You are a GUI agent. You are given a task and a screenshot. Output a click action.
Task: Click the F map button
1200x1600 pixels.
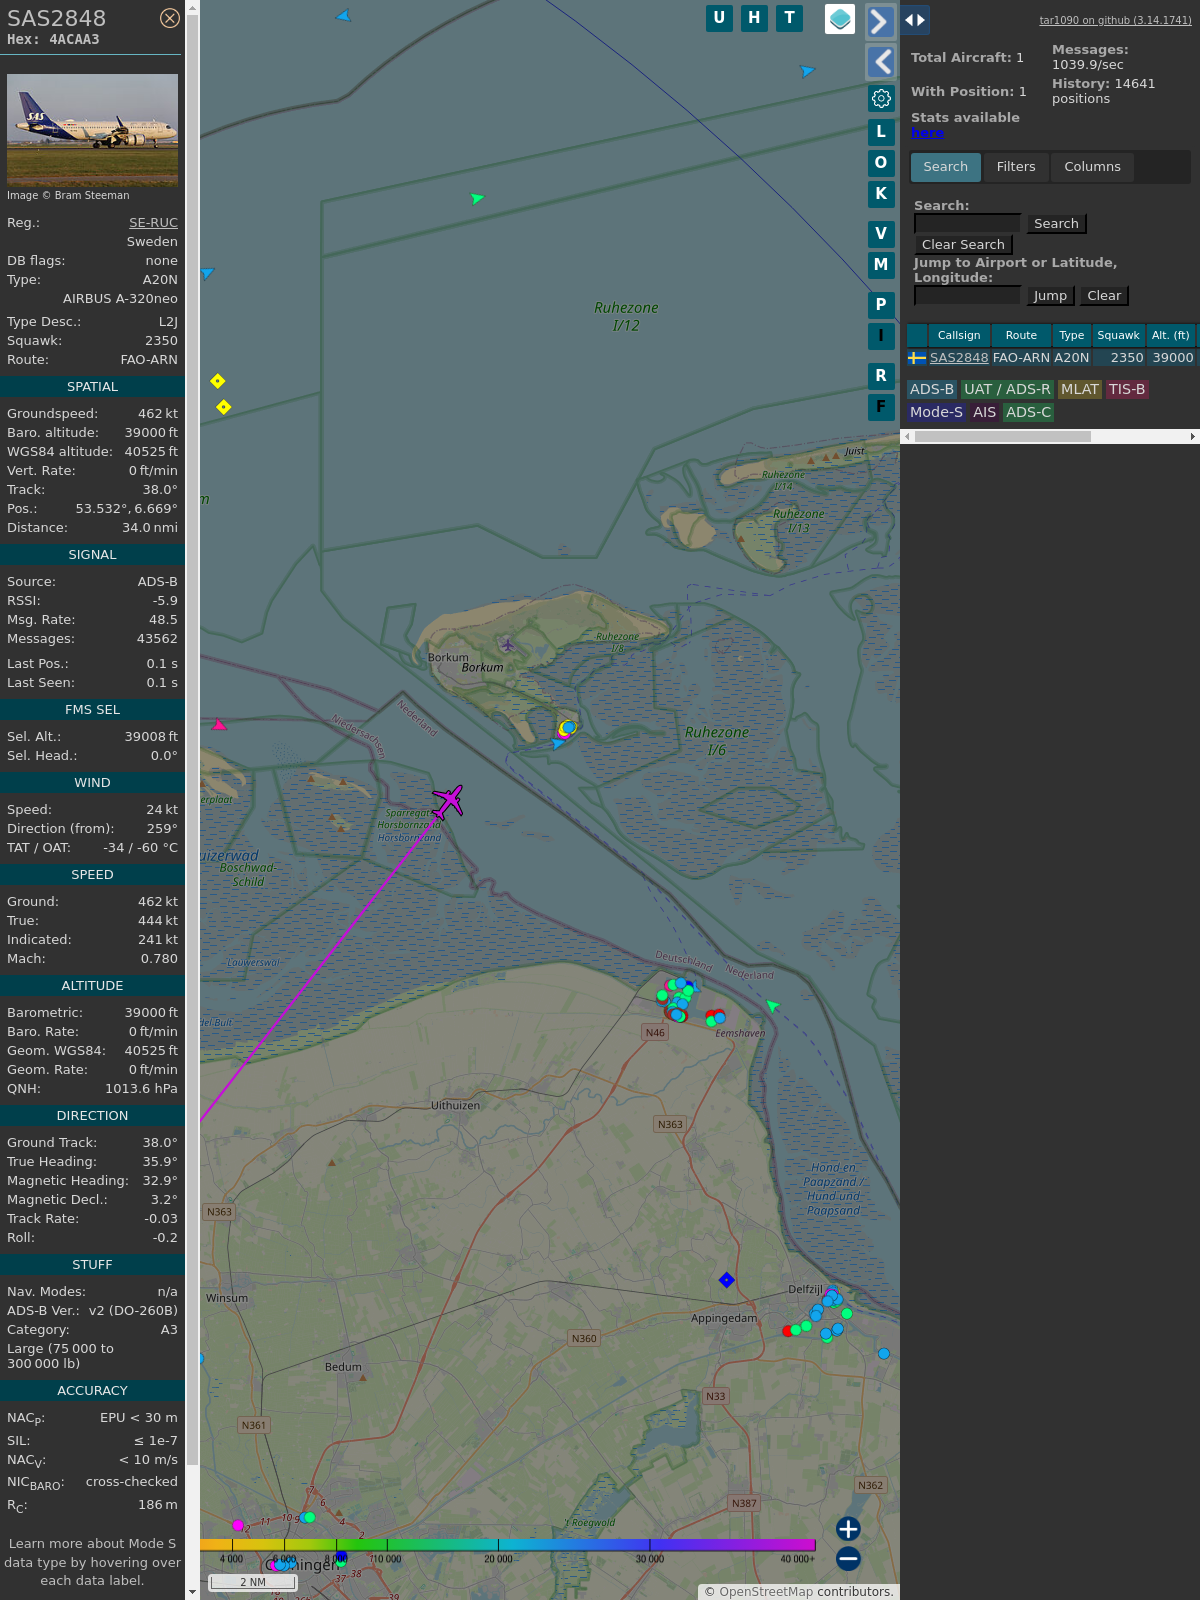coord(881,406)
